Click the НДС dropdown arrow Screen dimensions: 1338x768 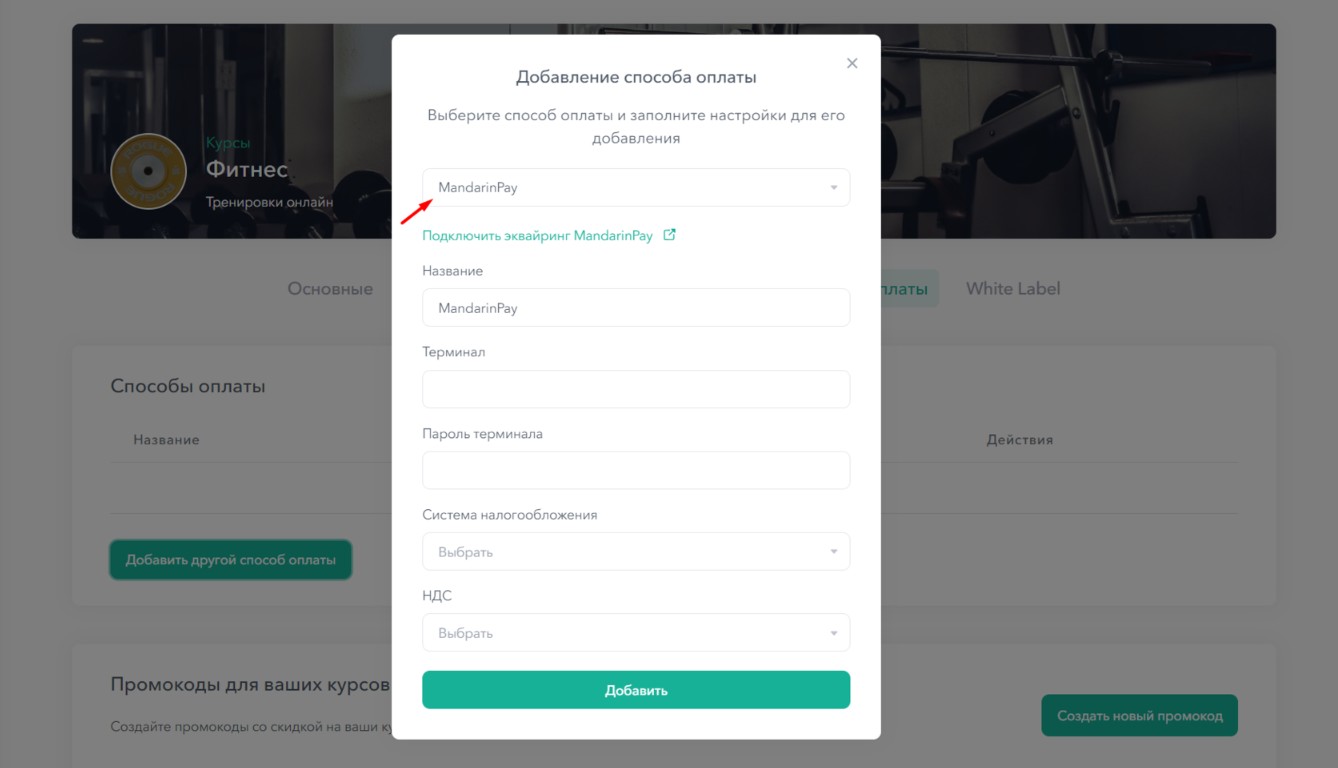click(833, 633)
